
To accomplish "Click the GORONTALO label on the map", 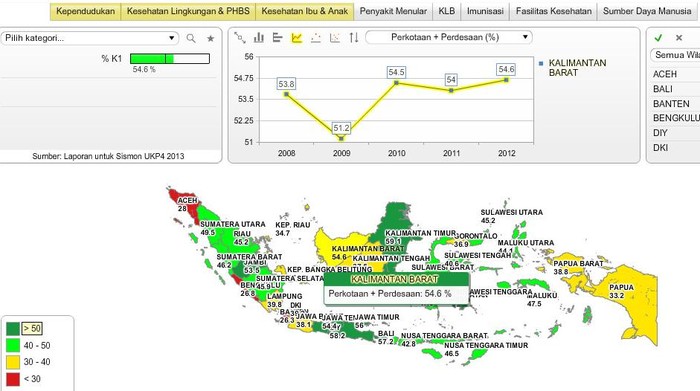I will (x=476, y=236).
